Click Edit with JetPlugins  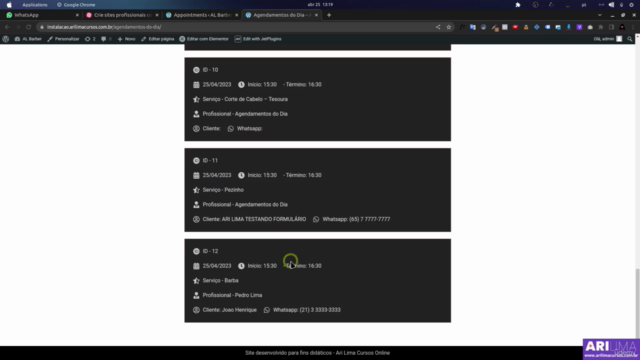(258, 39)
